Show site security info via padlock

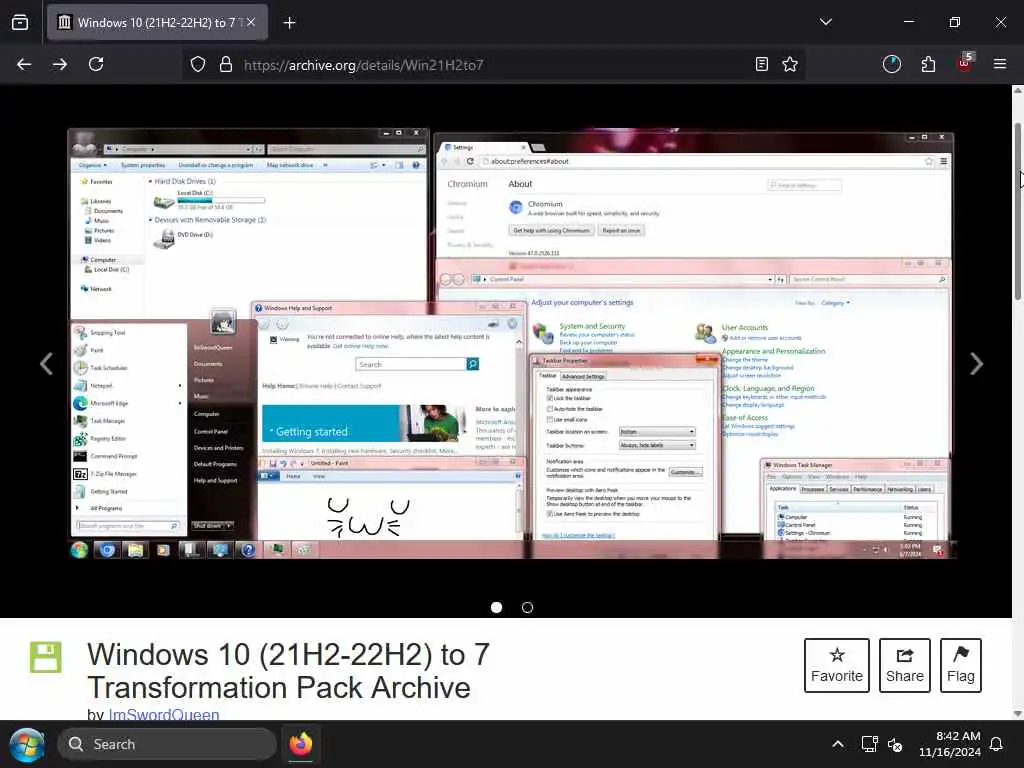click(226, 64)
